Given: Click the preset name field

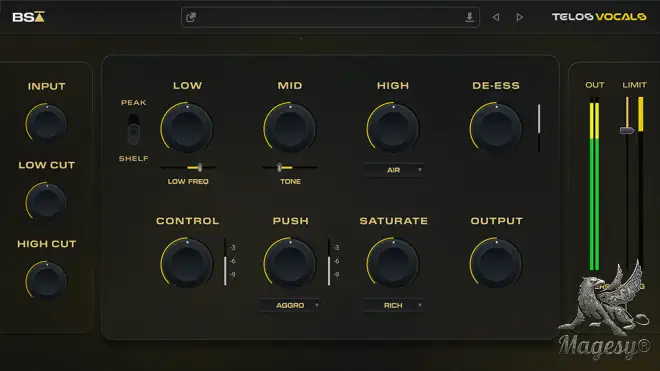Looking at the screenshot, I should pos(330,17).
